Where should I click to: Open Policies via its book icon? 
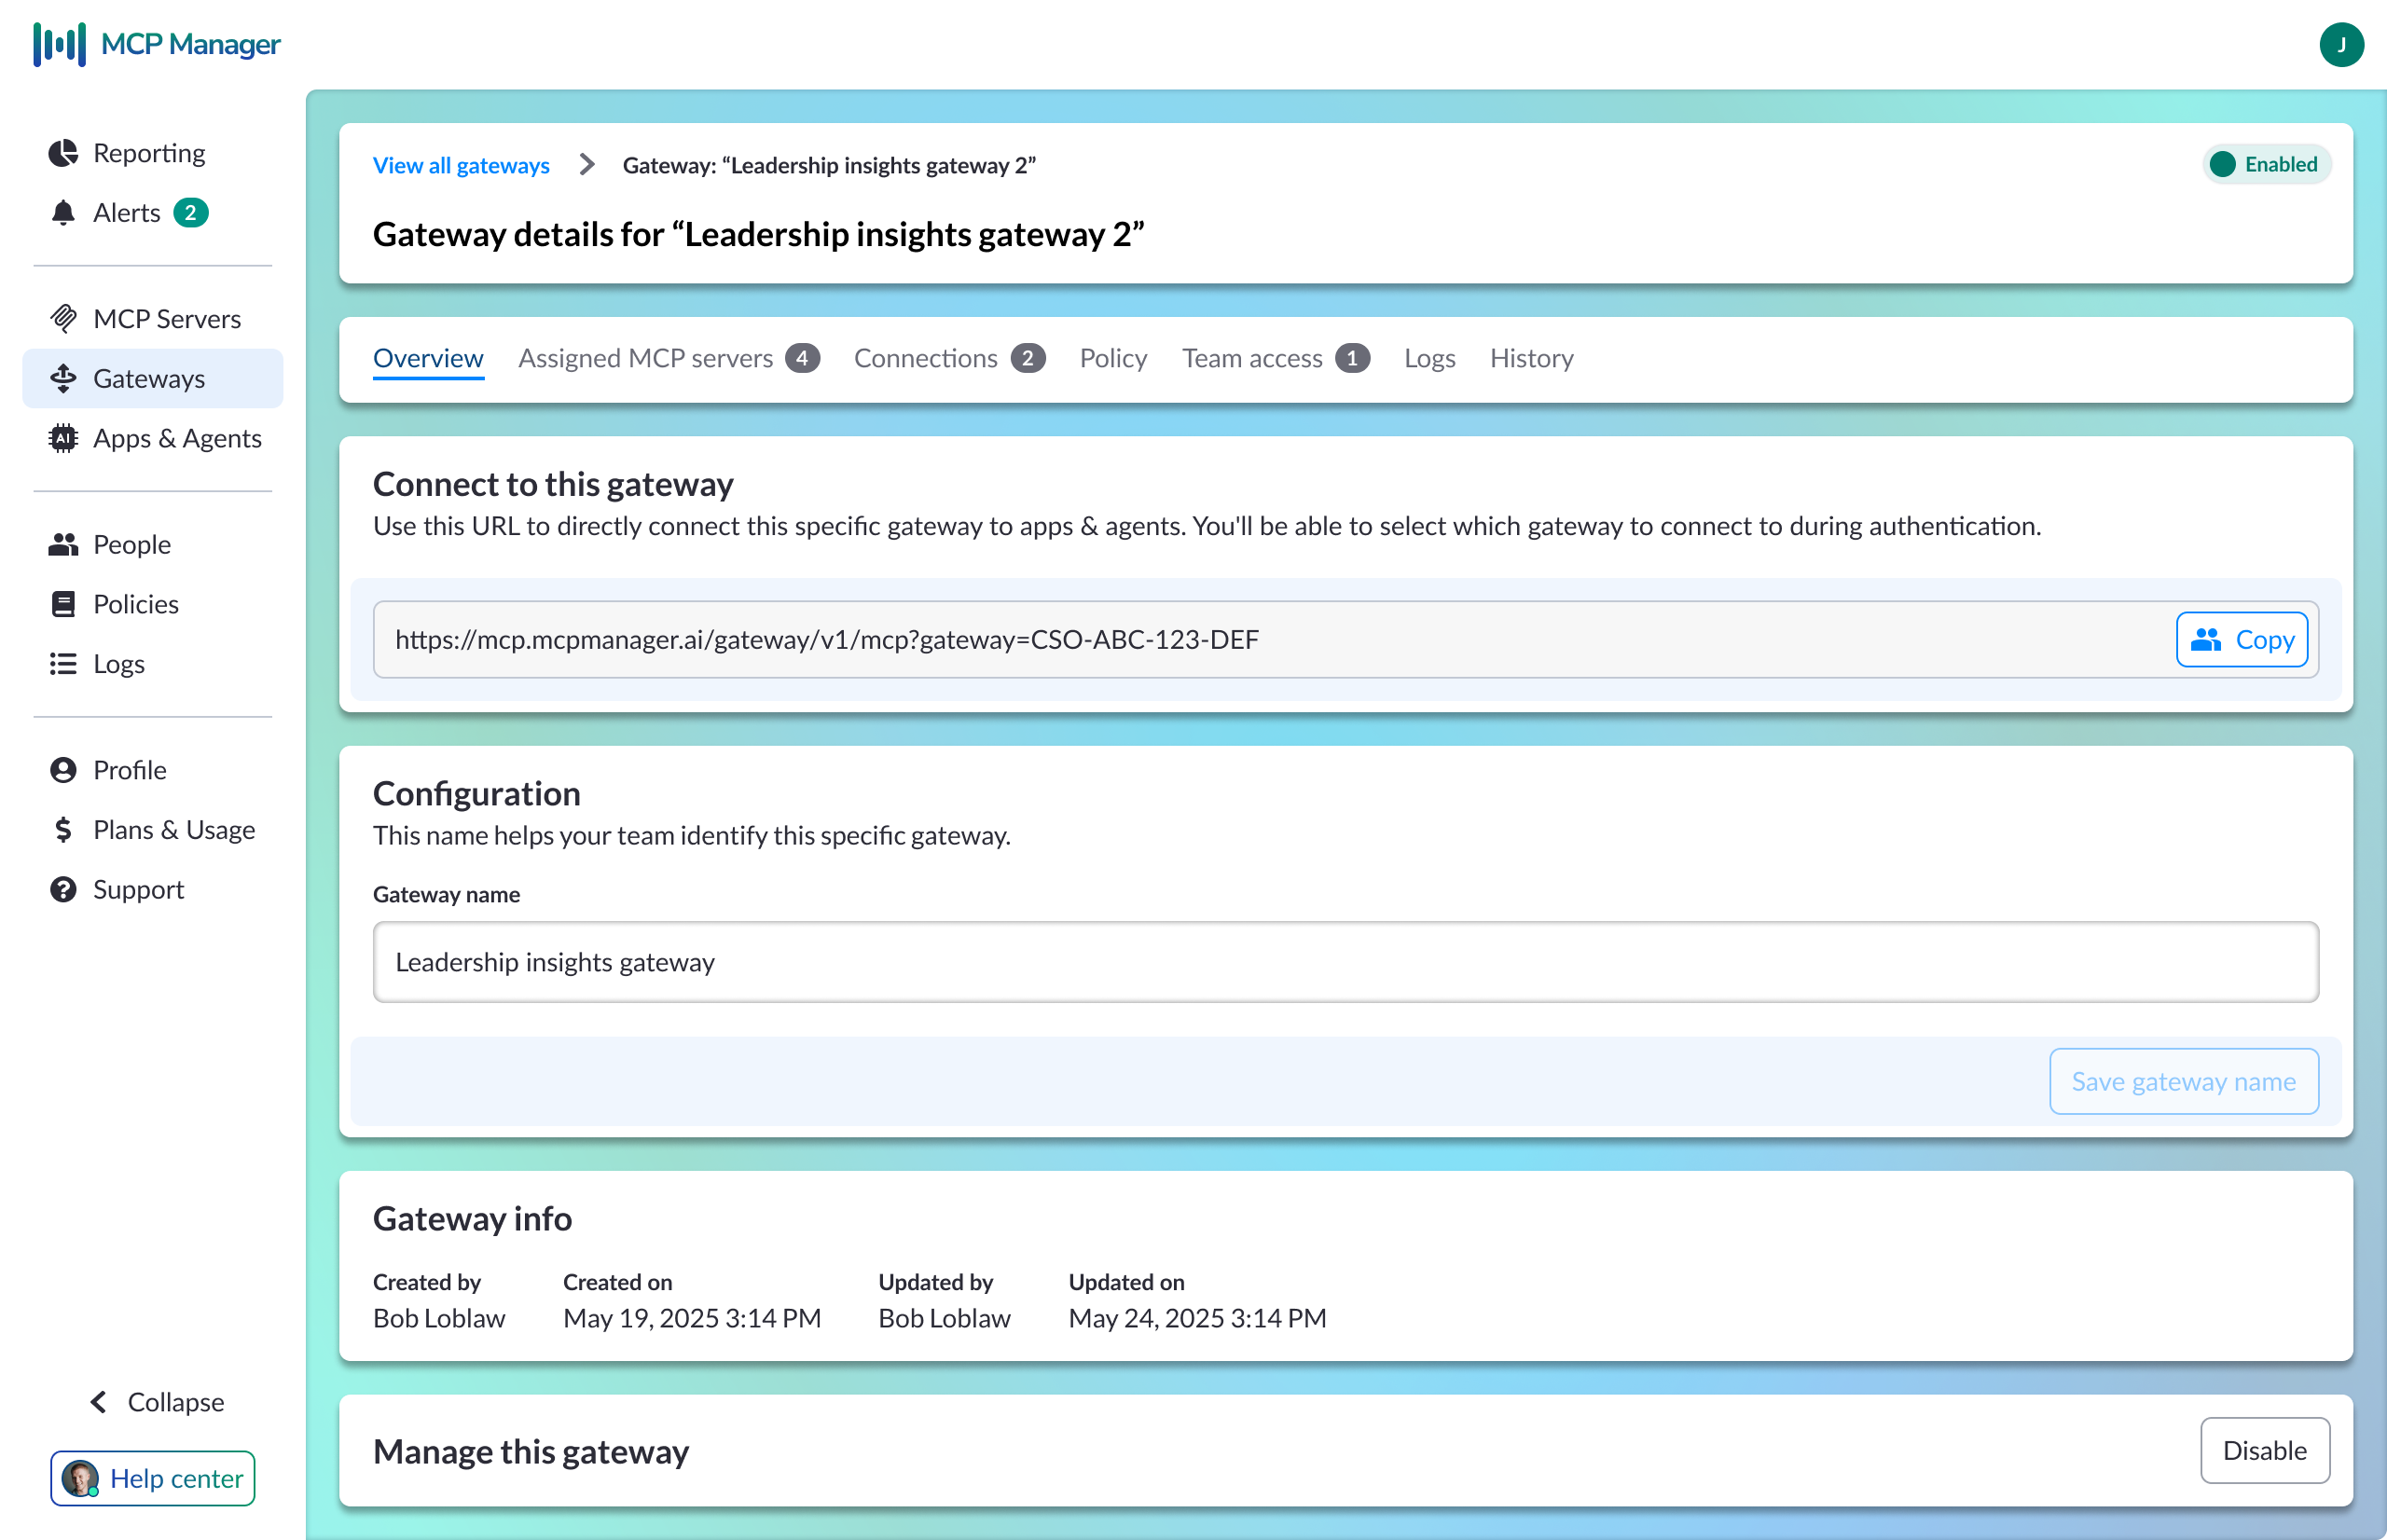[63, 604]
